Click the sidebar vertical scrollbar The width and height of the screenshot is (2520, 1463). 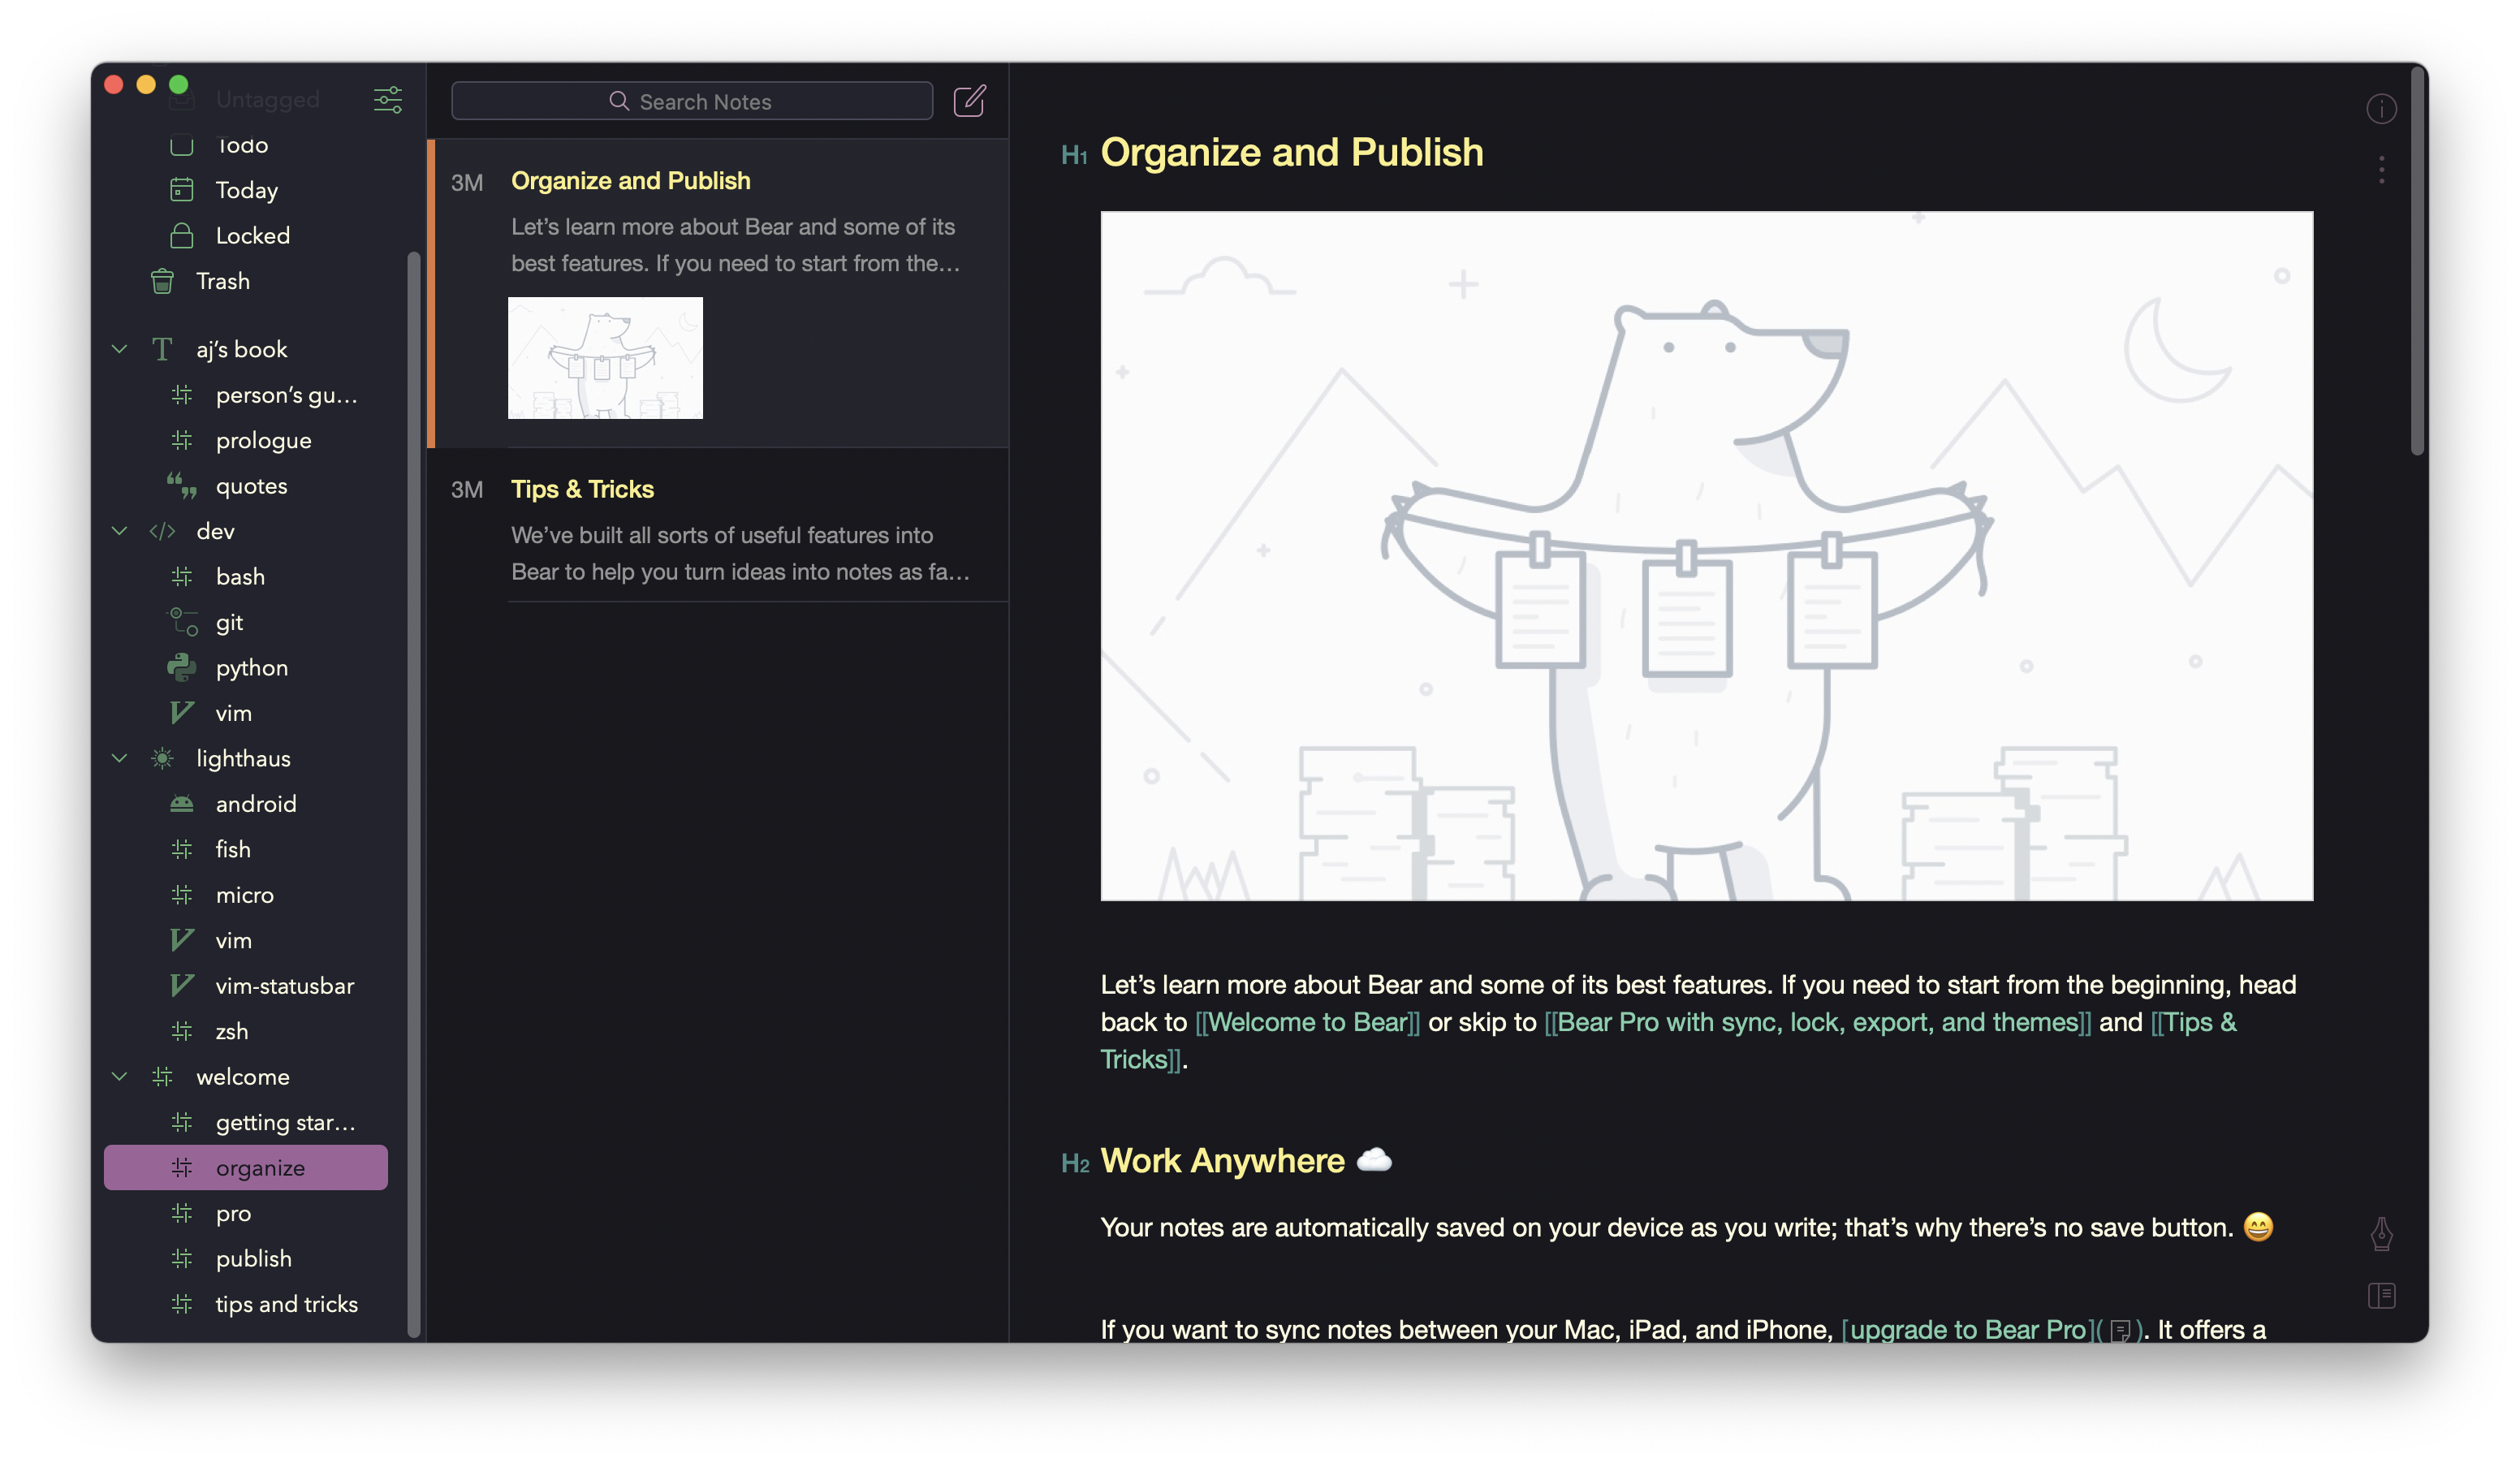(x=413, y=794)
